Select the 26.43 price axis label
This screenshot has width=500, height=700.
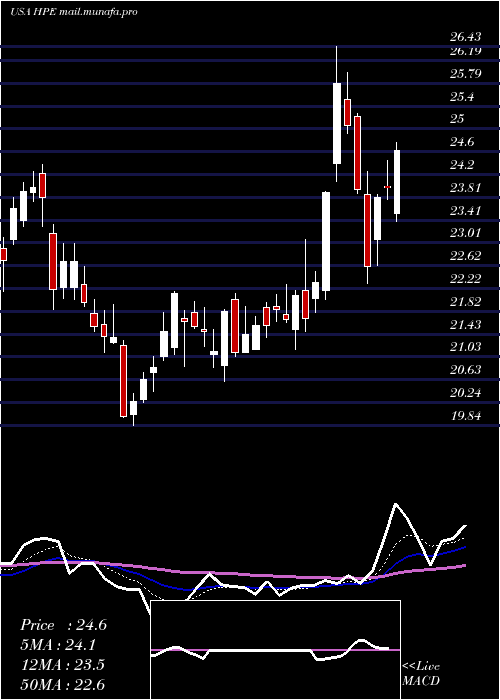(x=466, y=38)
